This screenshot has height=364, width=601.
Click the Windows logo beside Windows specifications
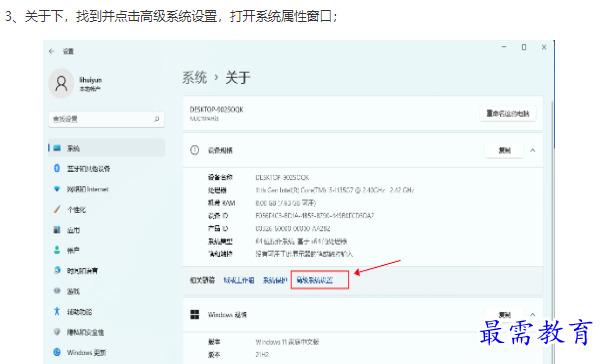tap(195, 315)
